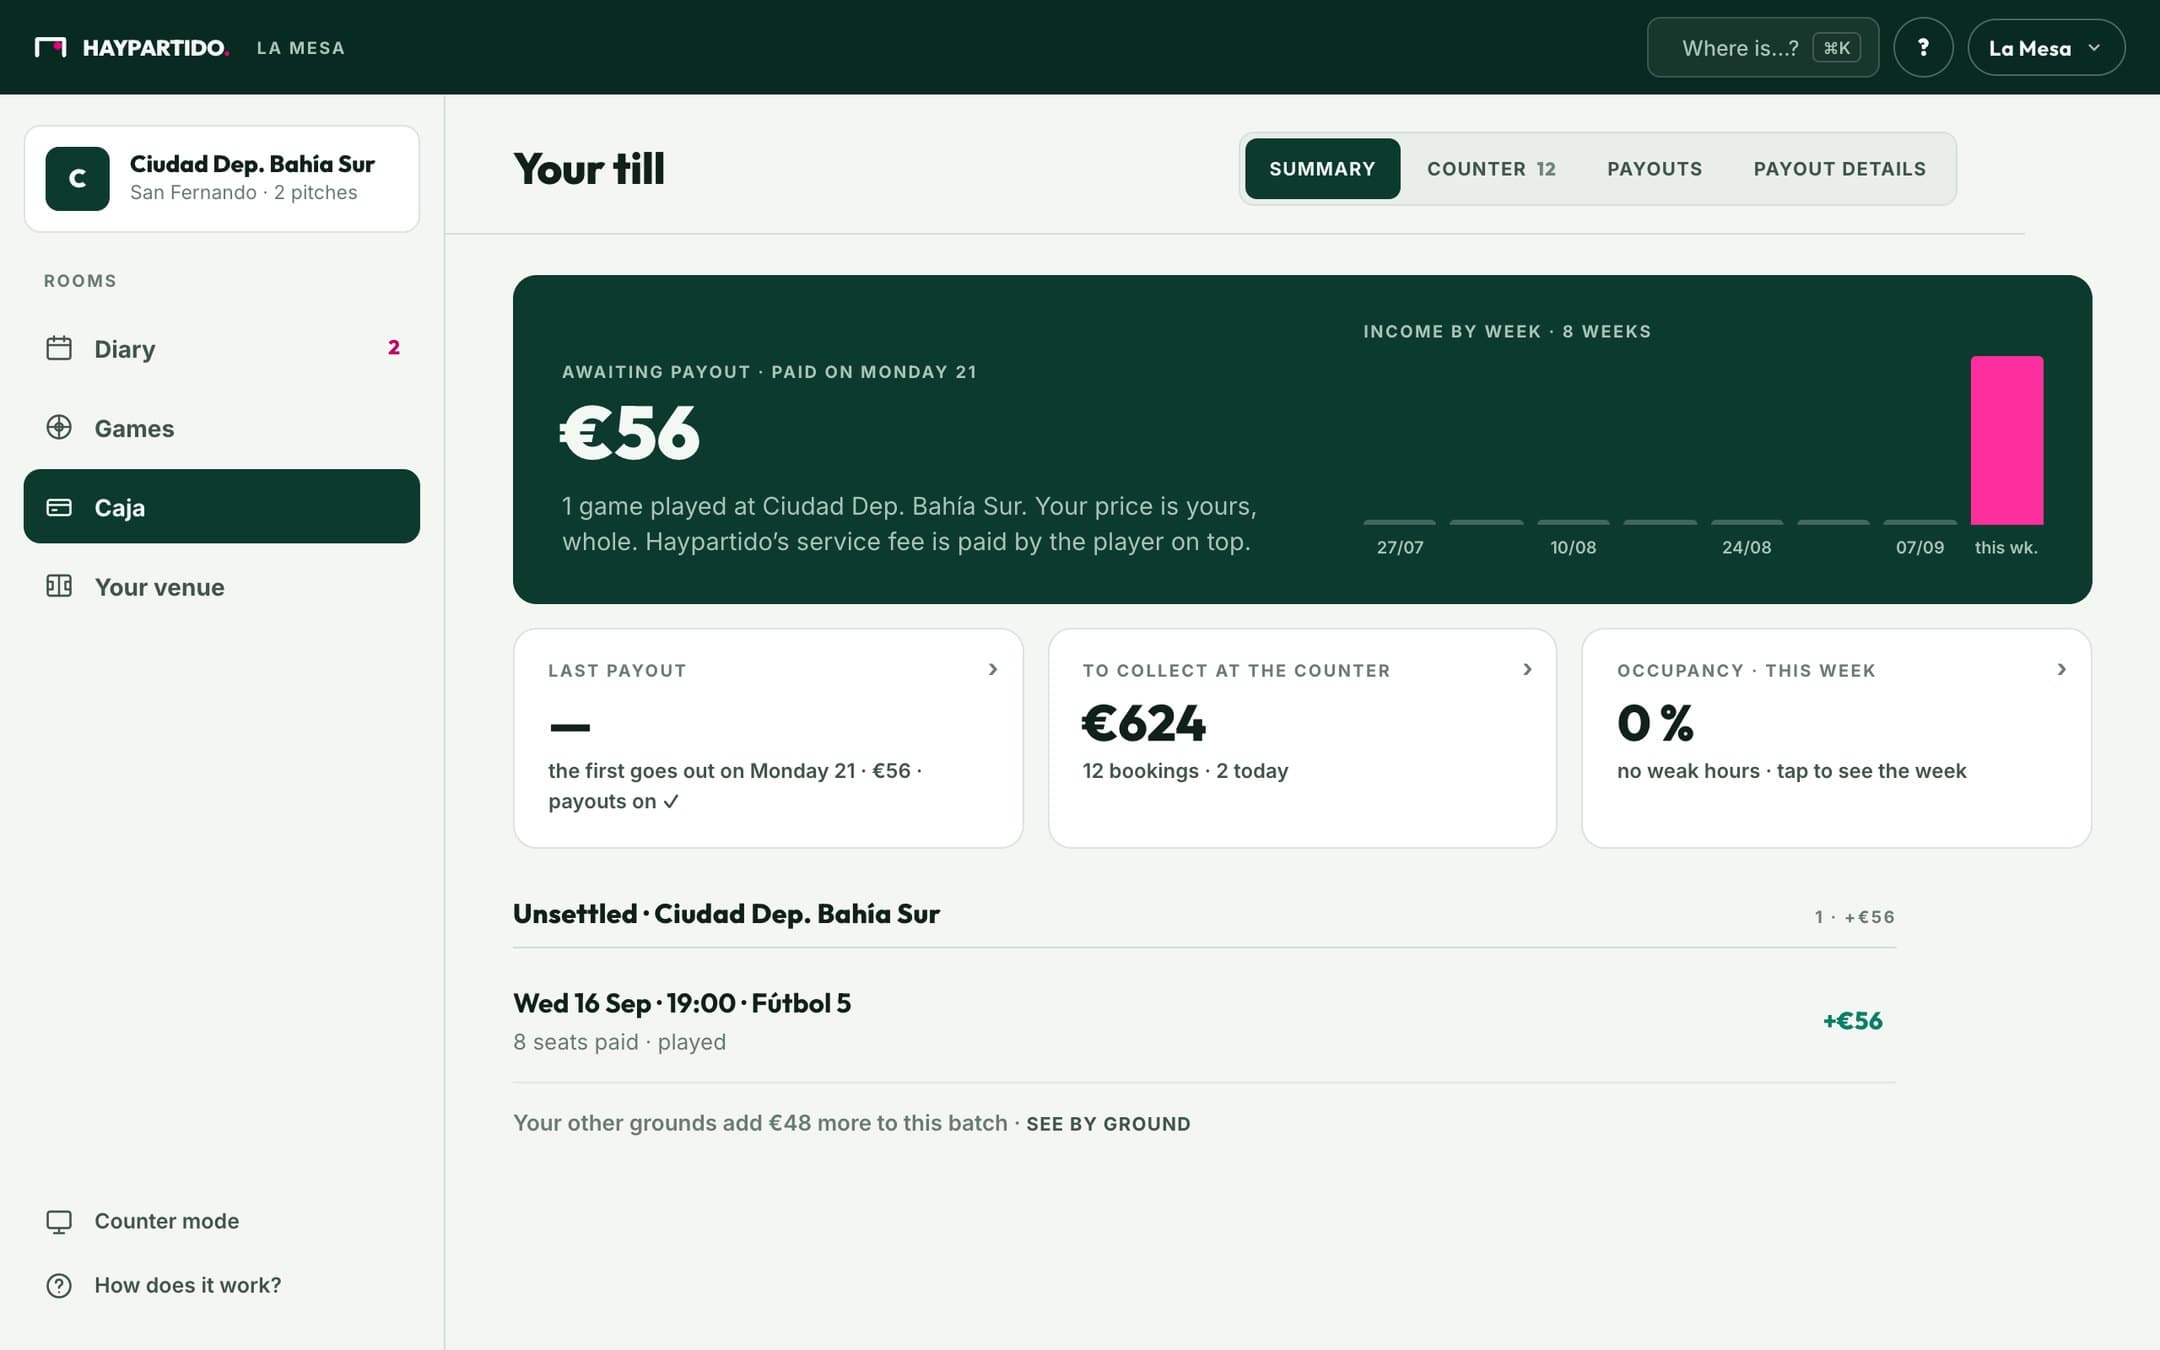
Task: Open the Games ball icon
Action: coord(59,427)
